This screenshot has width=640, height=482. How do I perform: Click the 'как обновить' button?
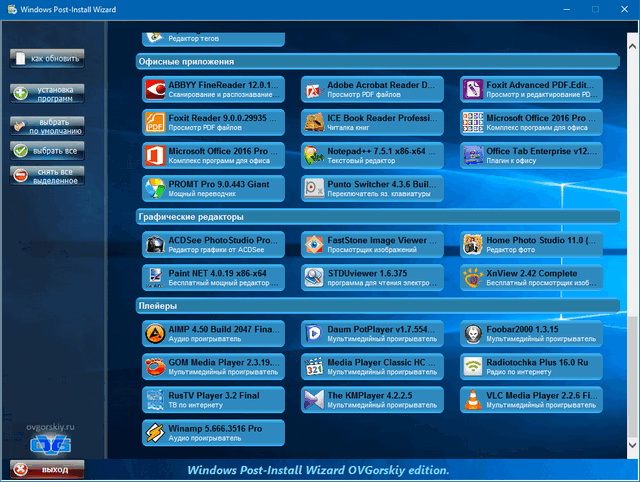pyautogui.click(x=47, y=59)
